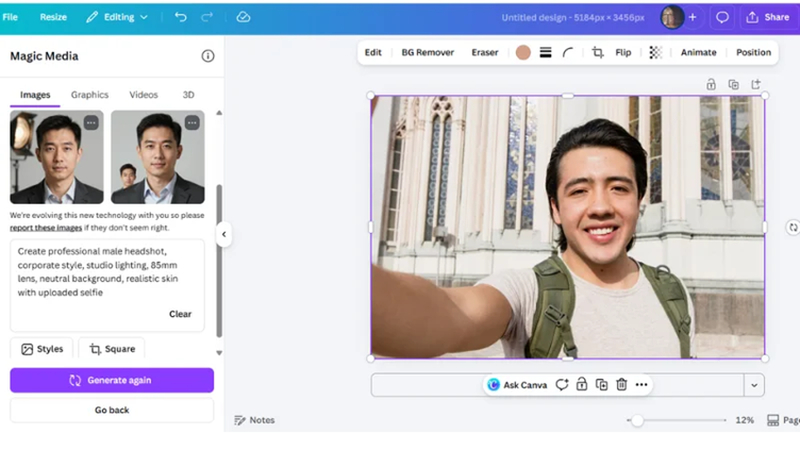Undo the last action
Screen dimensions: 800x450
(x=180, y=17)
